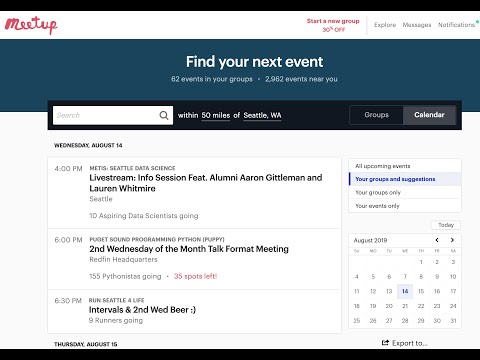The height and width of the screenshot is (360, 480).
Task: Go to previous month in calendar
Action: tap(437, 240)
